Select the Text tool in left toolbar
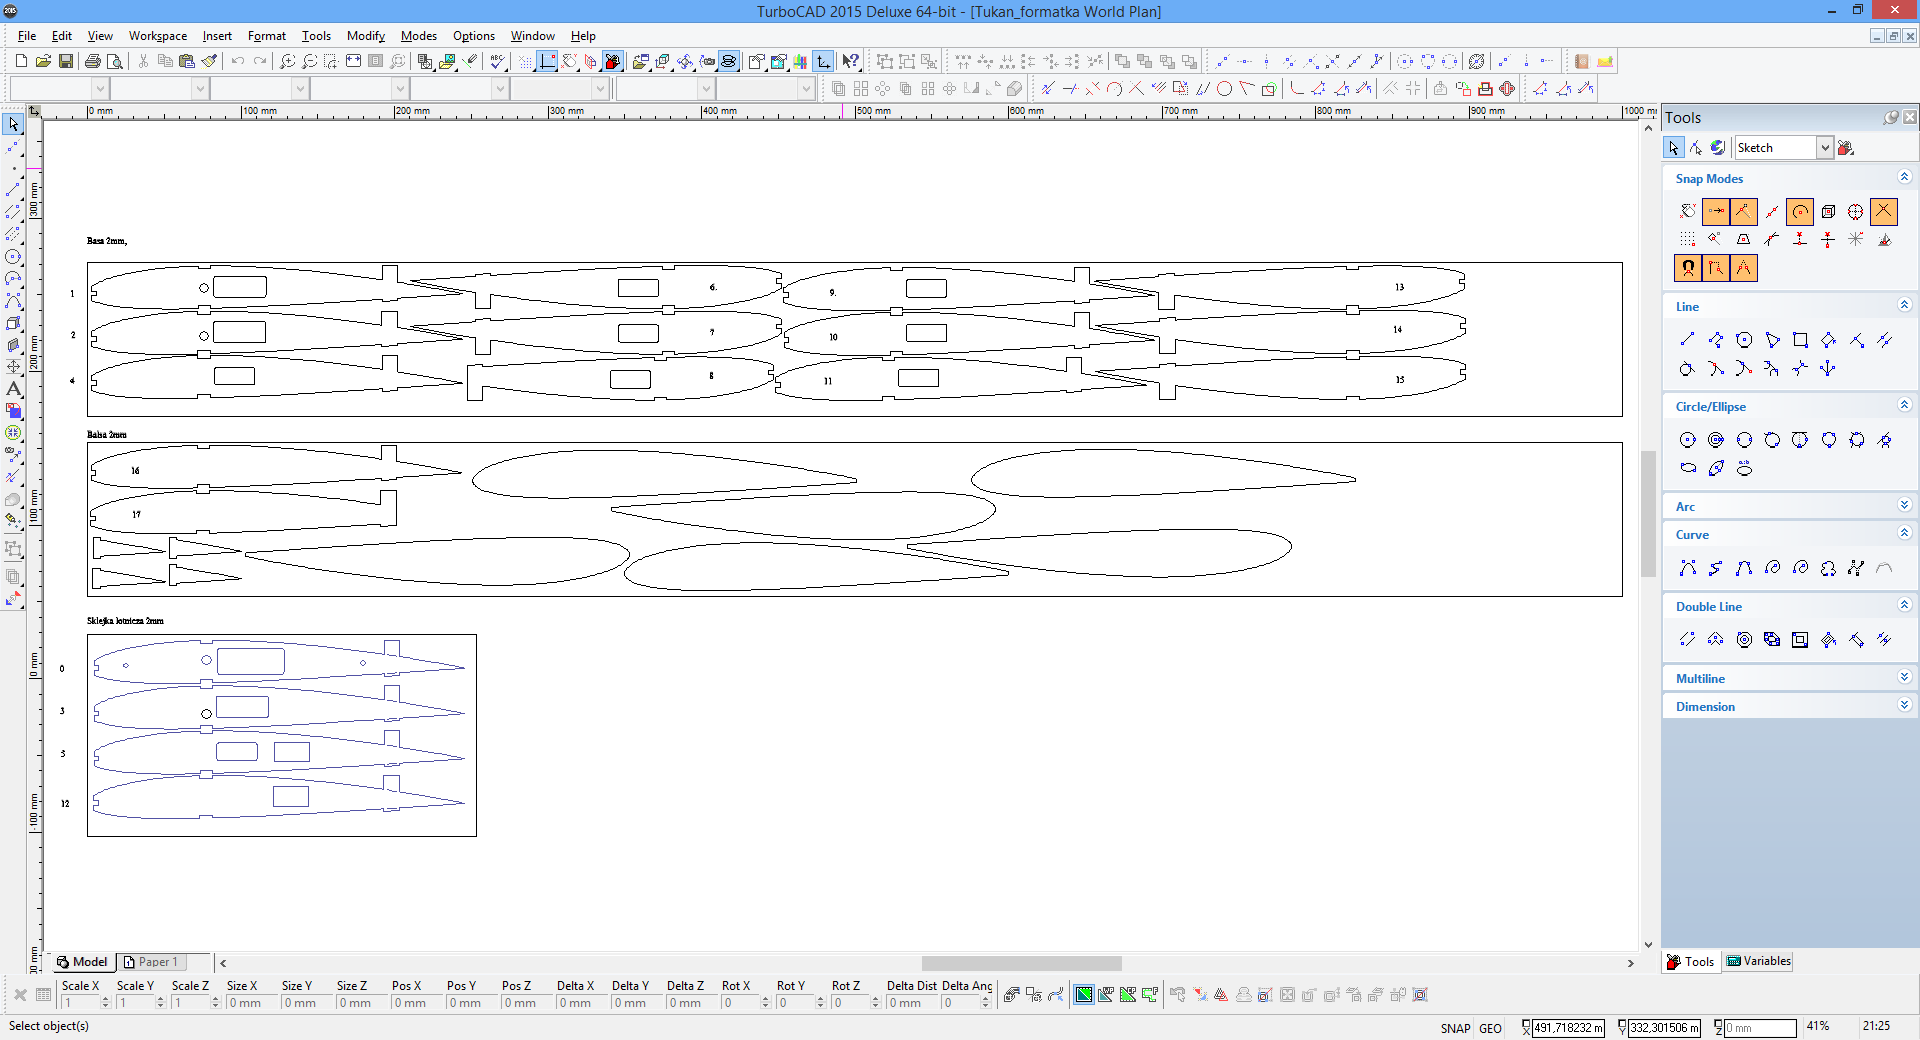Screen dimensions: 1920x1040 (13, 389)
